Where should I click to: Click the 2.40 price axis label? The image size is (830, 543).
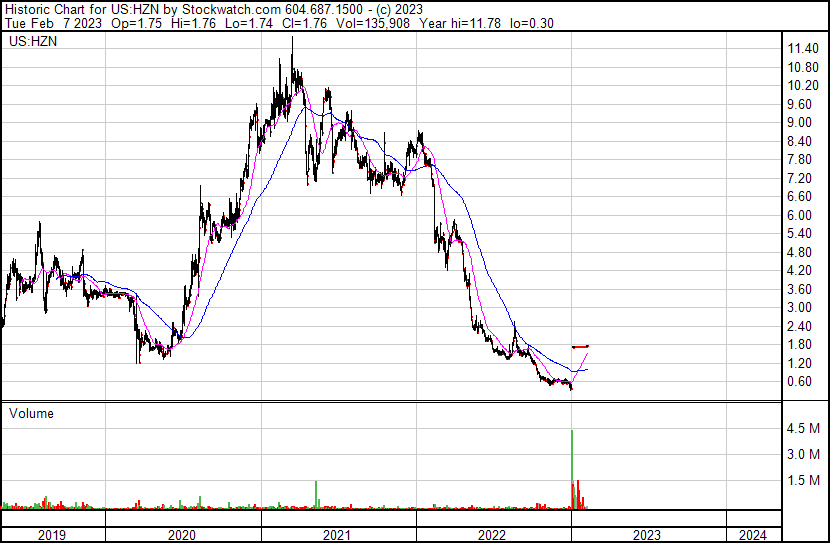coord(799,327)
